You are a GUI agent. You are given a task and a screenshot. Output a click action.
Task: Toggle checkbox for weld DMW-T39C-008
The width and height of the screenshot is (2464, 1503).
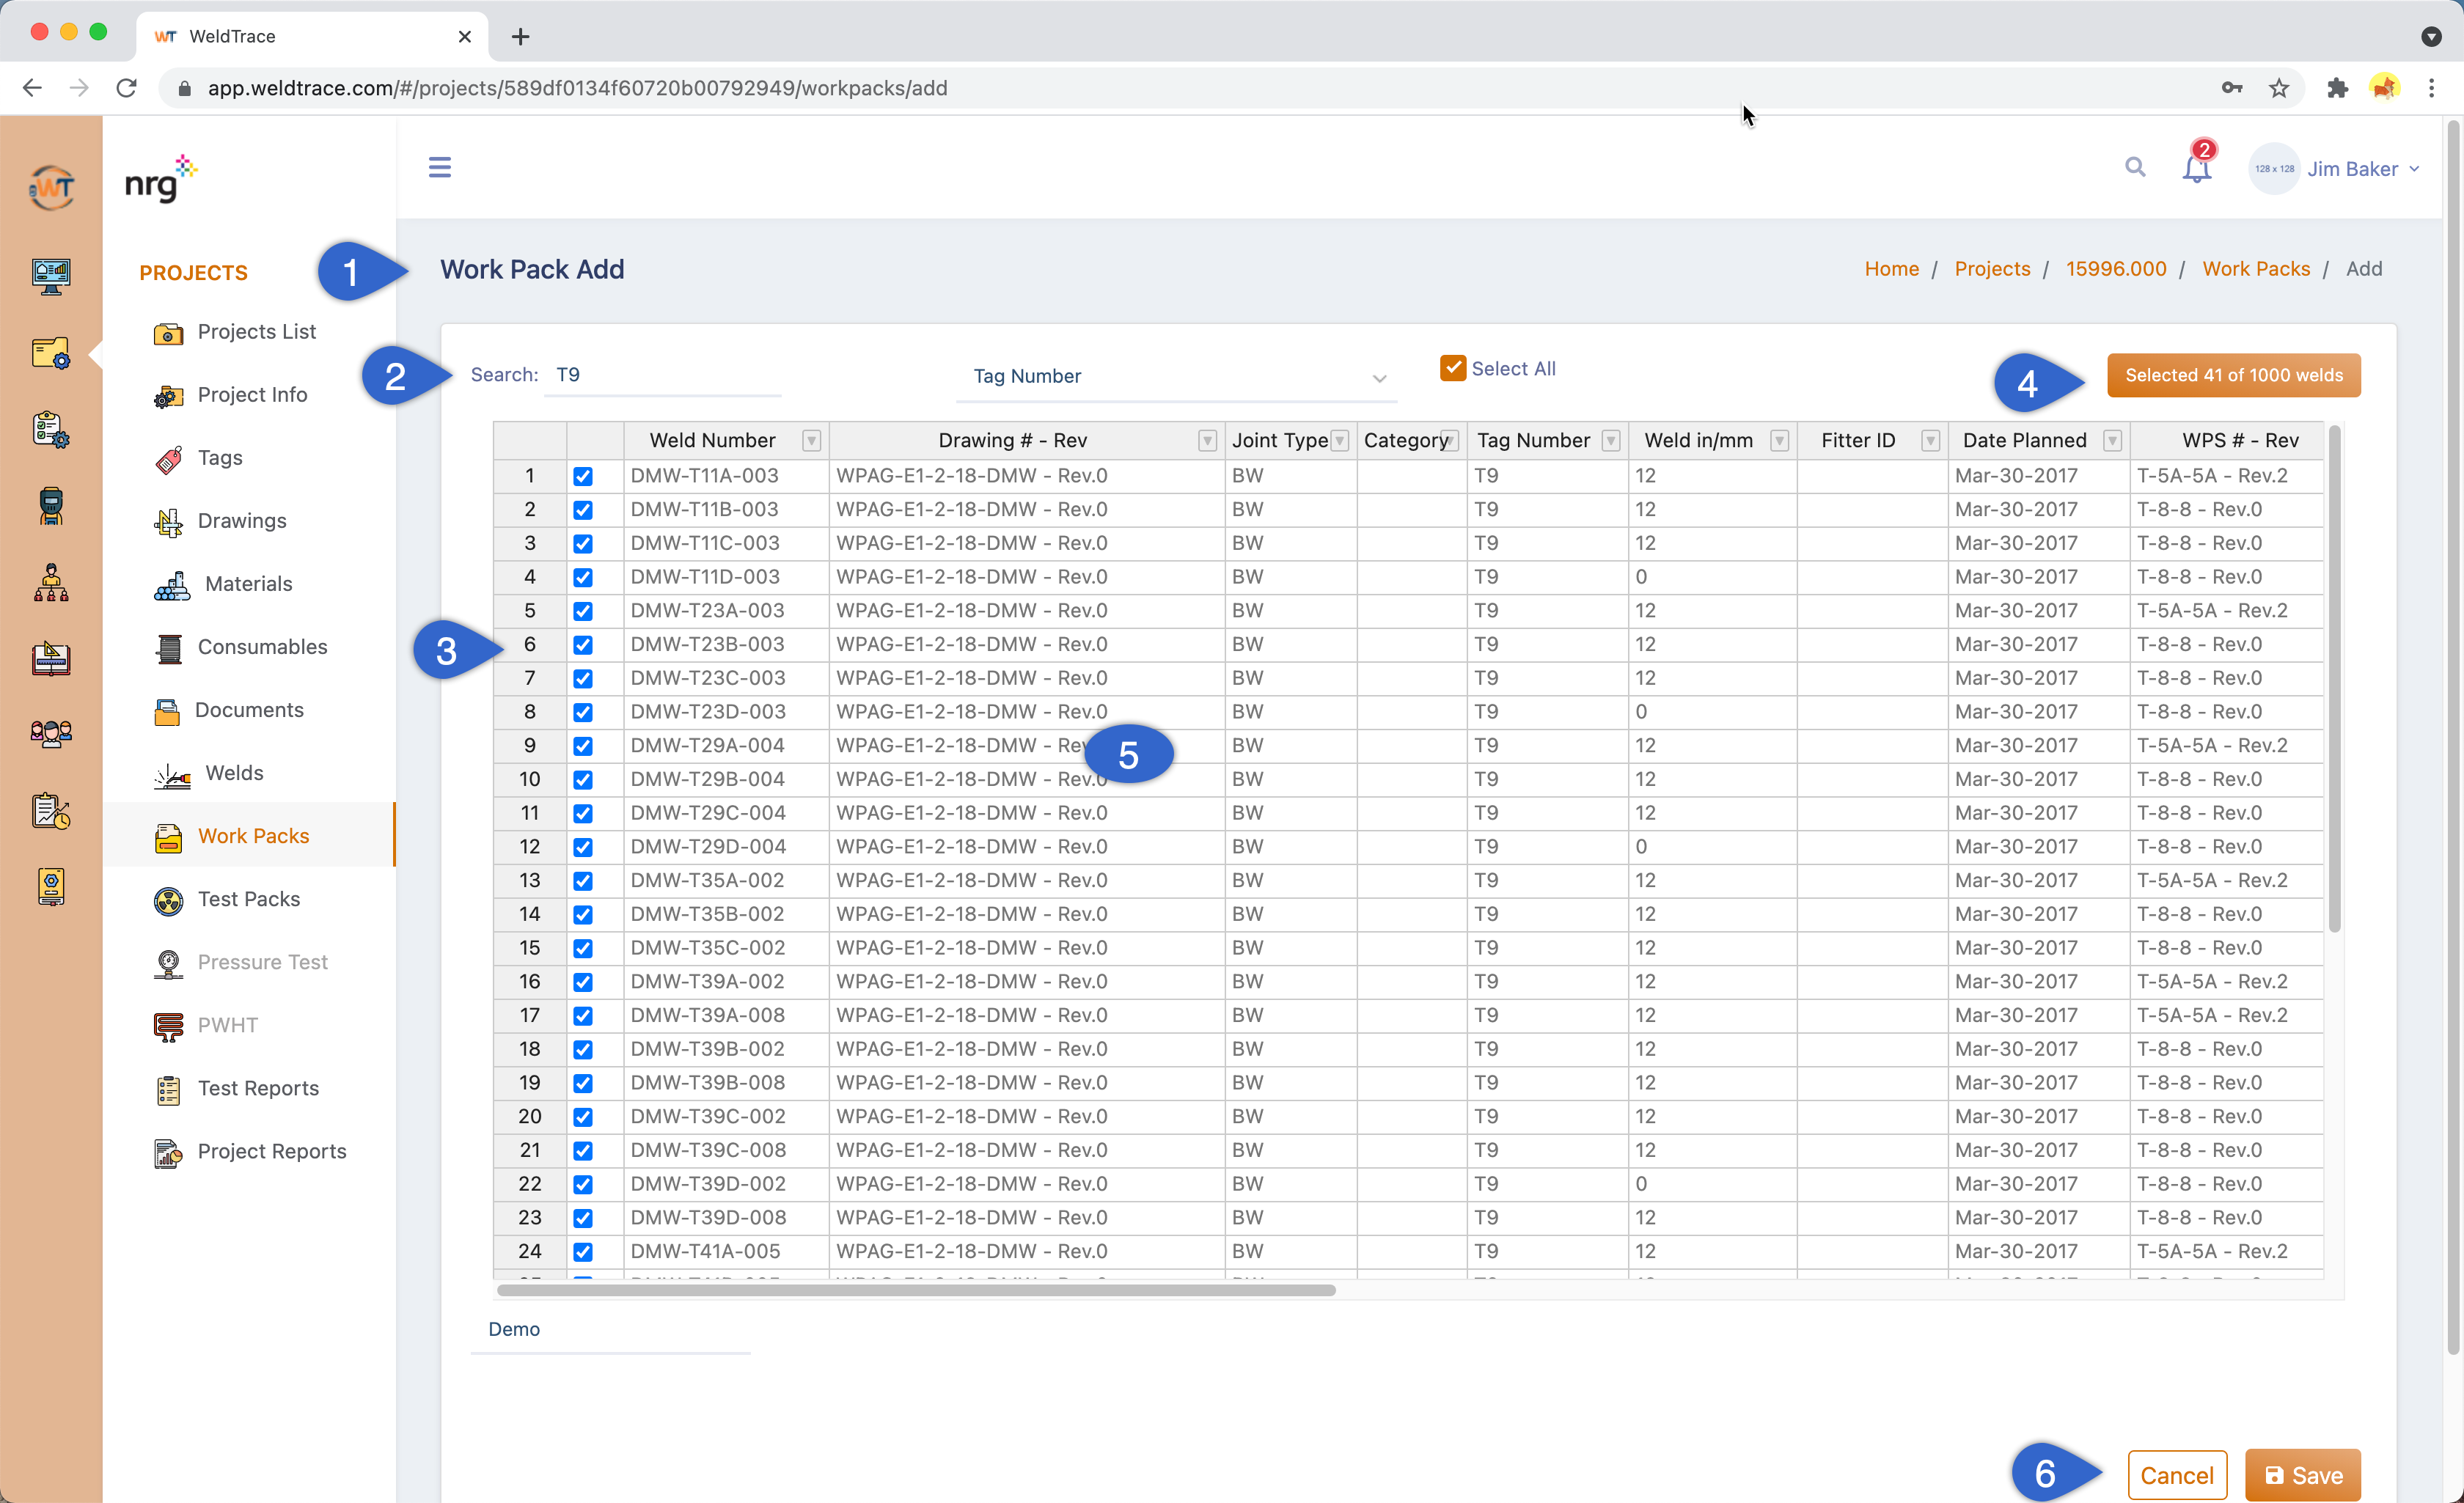click(582, 1151)
